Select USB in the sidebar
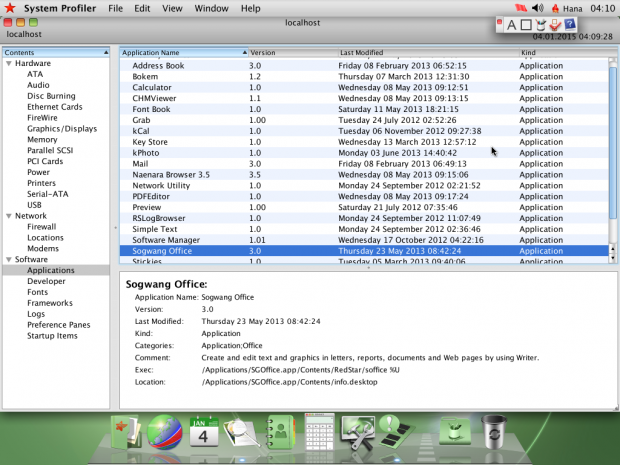The height and width of the screenshot is (465, 620). pos(34,205)
